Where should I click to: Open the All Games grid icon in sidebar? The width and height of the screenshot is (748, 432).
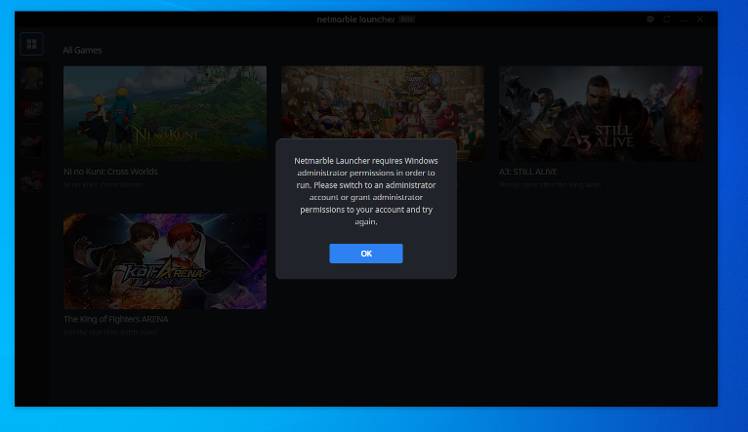tap(32, 44)
